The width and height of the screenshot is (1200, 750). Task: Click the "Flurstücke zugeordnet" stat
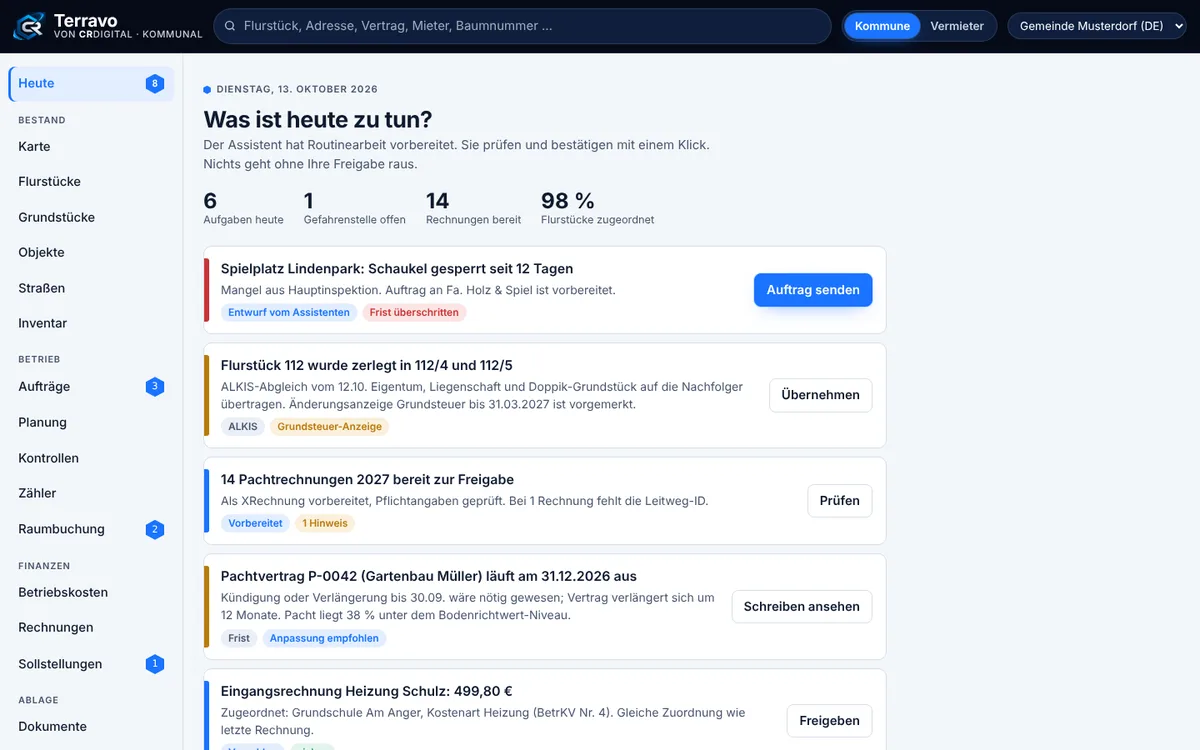[x=598, y=208]
